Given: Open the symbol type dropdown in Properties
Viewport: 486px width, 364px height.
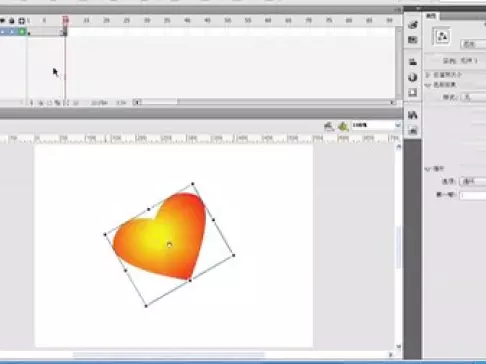Looking at the screenshot, I should pos(473,44).
